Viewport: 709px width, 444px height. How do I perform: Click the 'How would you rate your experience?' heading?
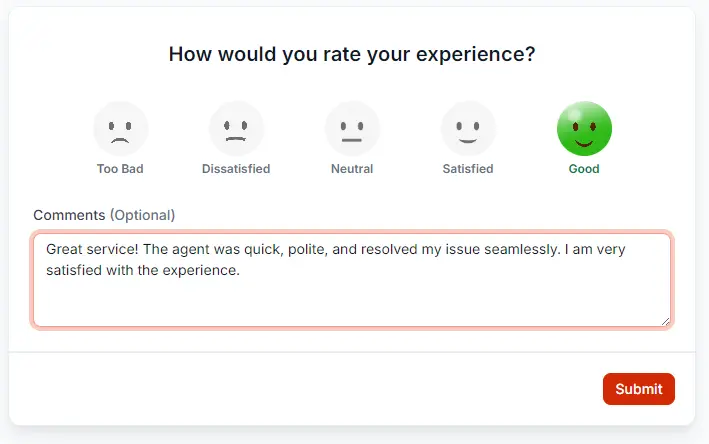point(352,54)
